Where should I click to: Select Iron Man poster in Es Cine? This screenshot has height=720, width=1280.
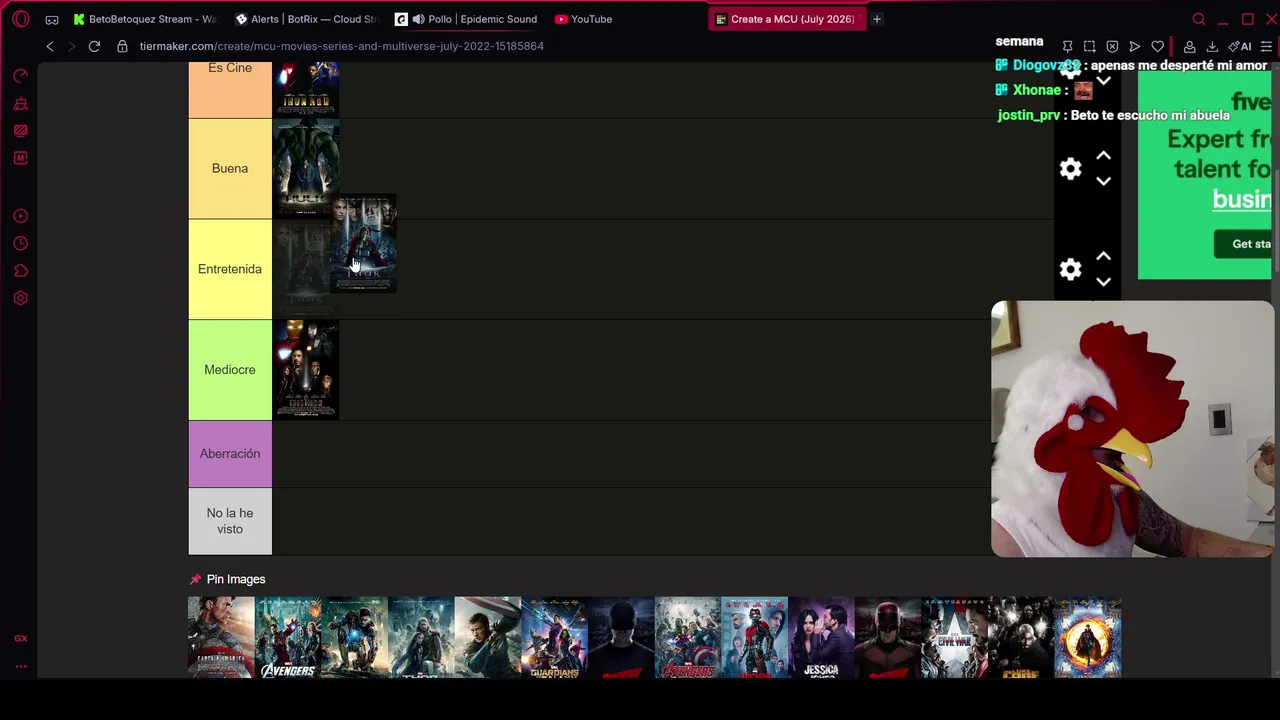click(x=306, y=90)
